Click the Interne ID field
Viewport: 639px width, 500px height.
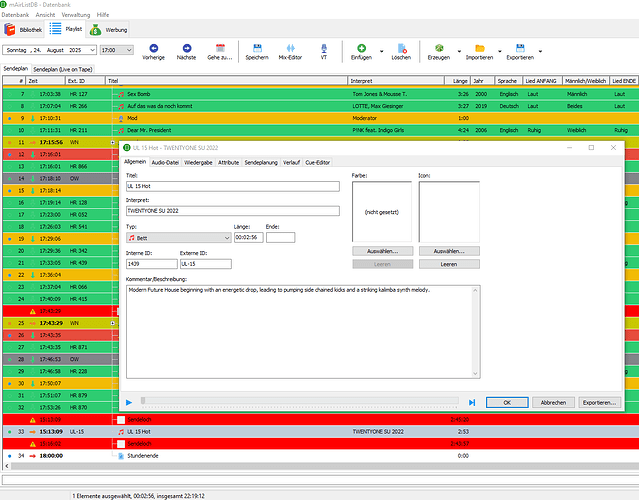[x=152, y=264]
